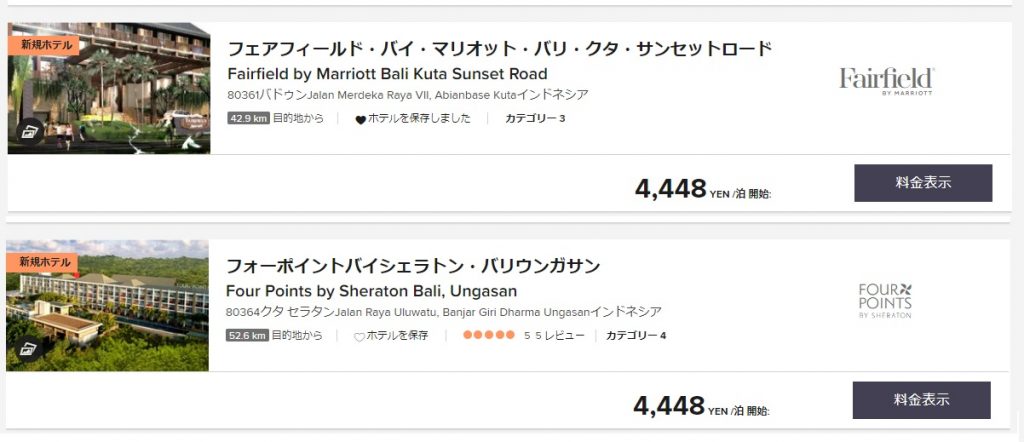Save Four Points hotel with heart icon
This screenshot has width=1024, height=442.
point(359,337)
